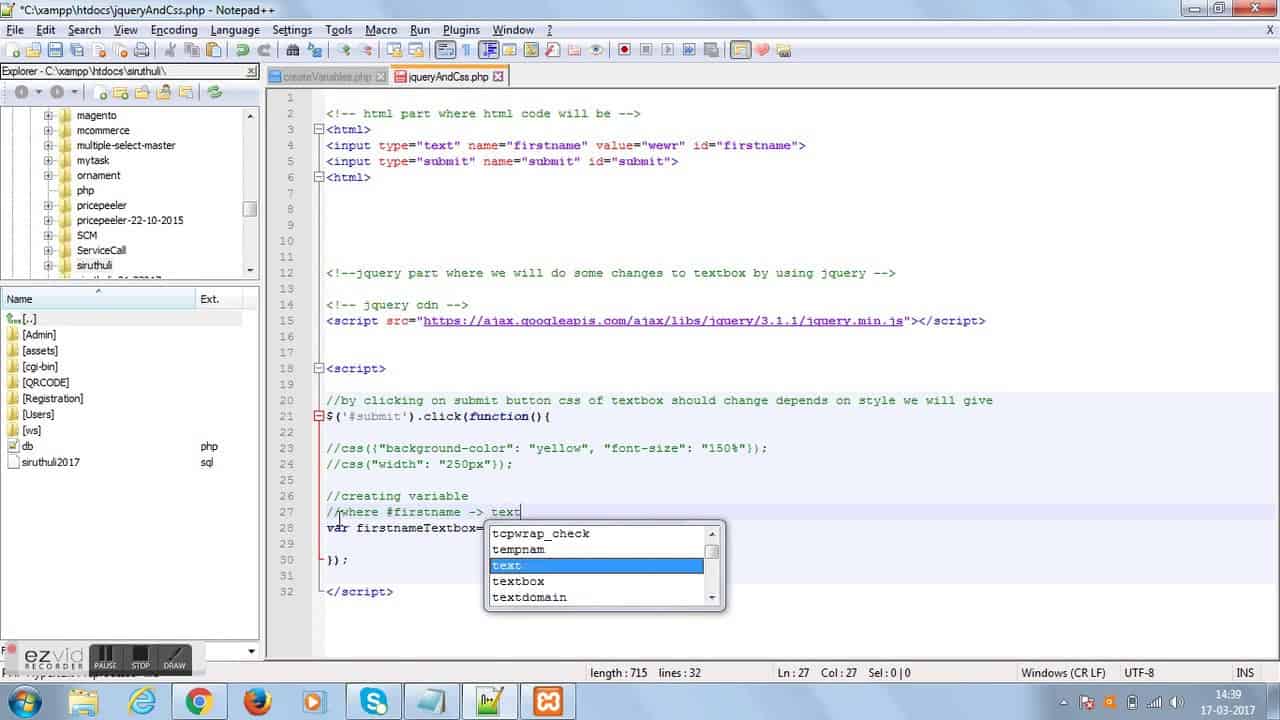This screenshot has height=720, width=1280.
Task: Click the Save All toolbar icon
Action: click(75, 50)
